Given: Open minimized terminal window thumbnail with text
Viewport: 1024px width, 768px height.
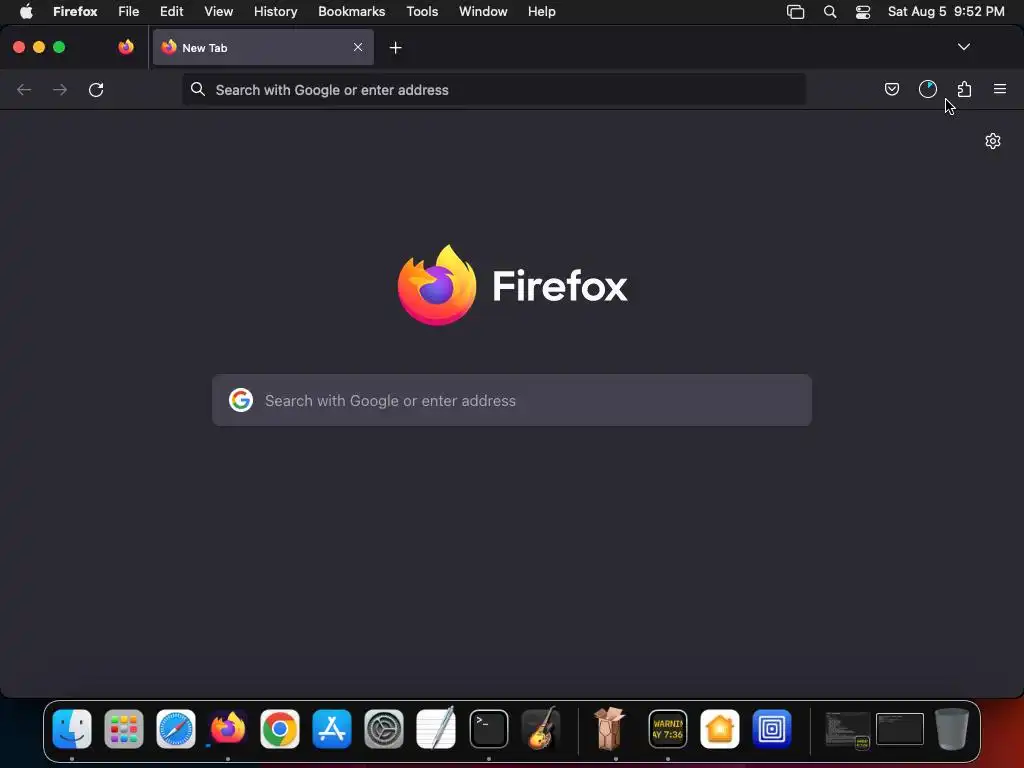Looking at the screenshot, I should tap(847, 729).
